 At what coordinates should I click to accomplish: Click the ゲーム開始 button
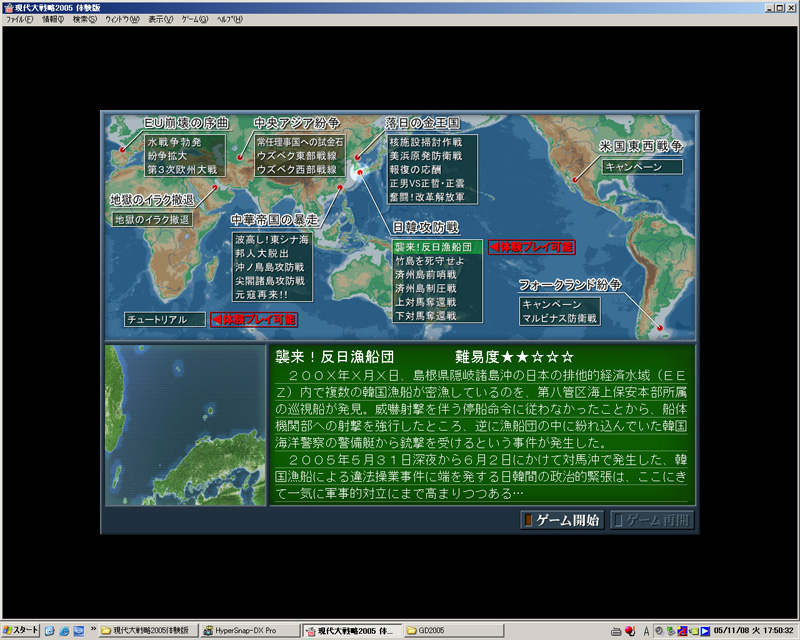(562, 520)
